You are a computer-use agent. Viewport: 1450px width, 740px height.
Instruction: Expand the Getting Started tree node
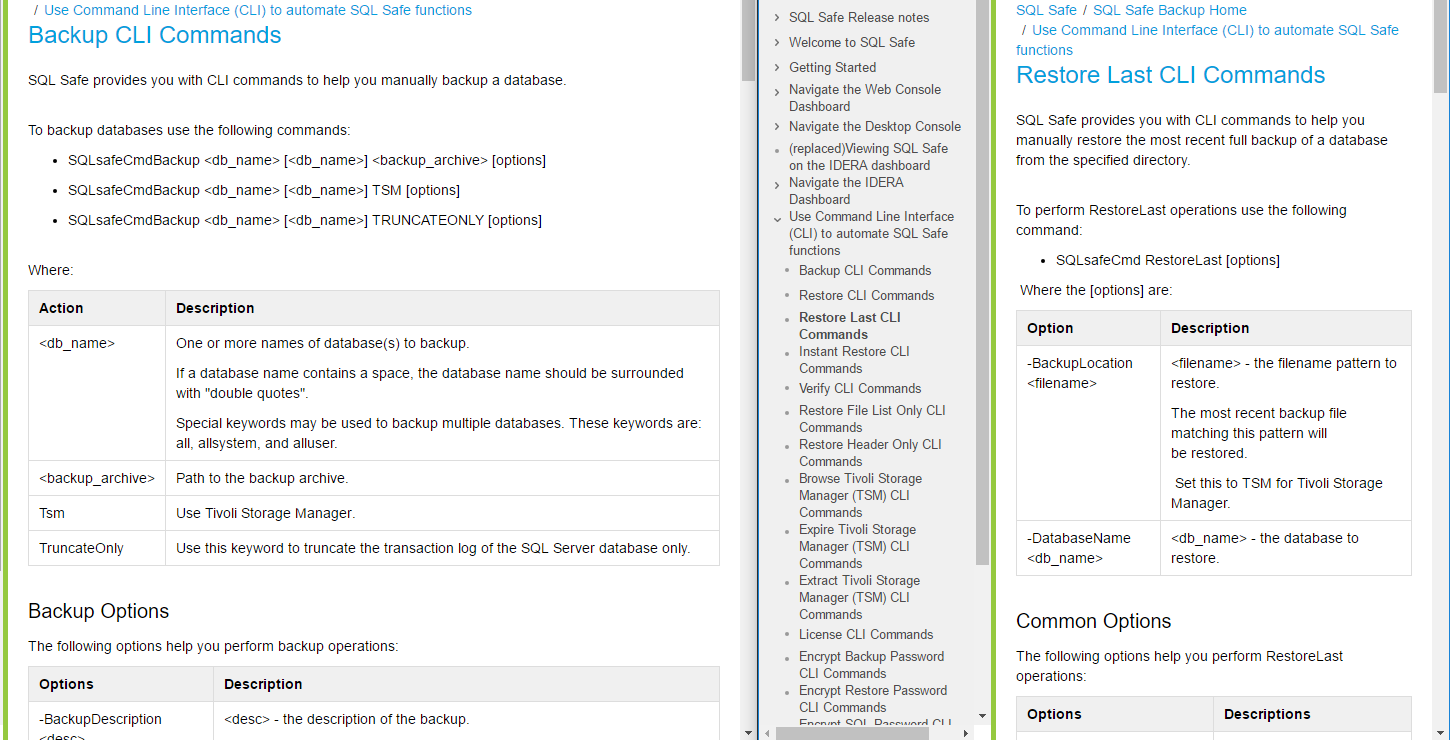click(777, 67)
